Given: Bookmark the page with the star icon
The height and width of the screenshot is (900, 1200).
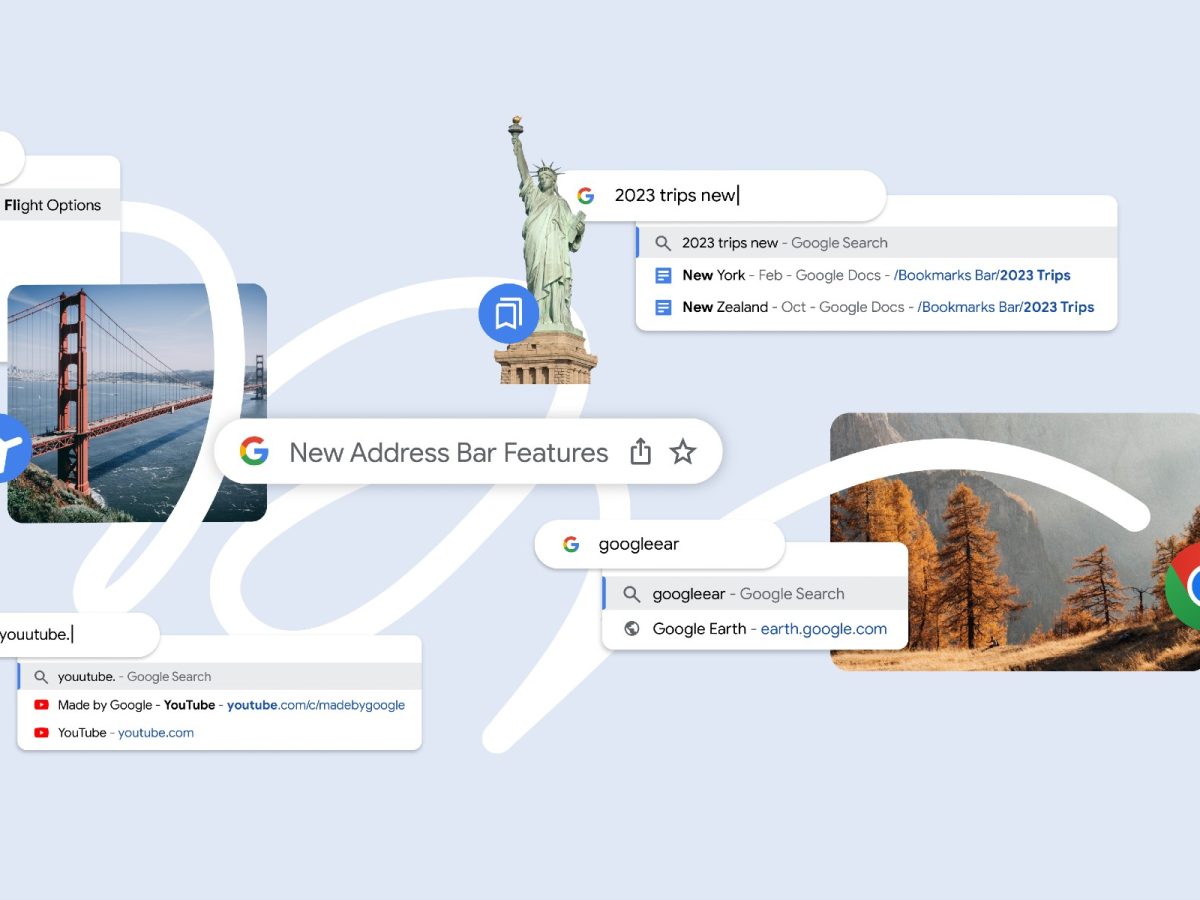Looking at the screenshot, I should click(682, 452).
